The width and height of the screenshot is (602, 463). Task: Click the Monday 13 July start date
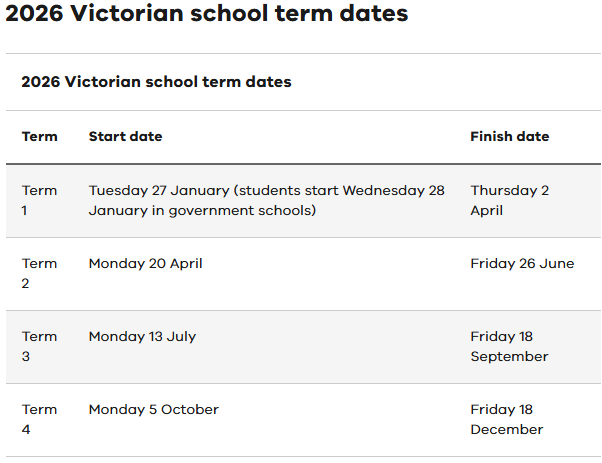[142, 337]
